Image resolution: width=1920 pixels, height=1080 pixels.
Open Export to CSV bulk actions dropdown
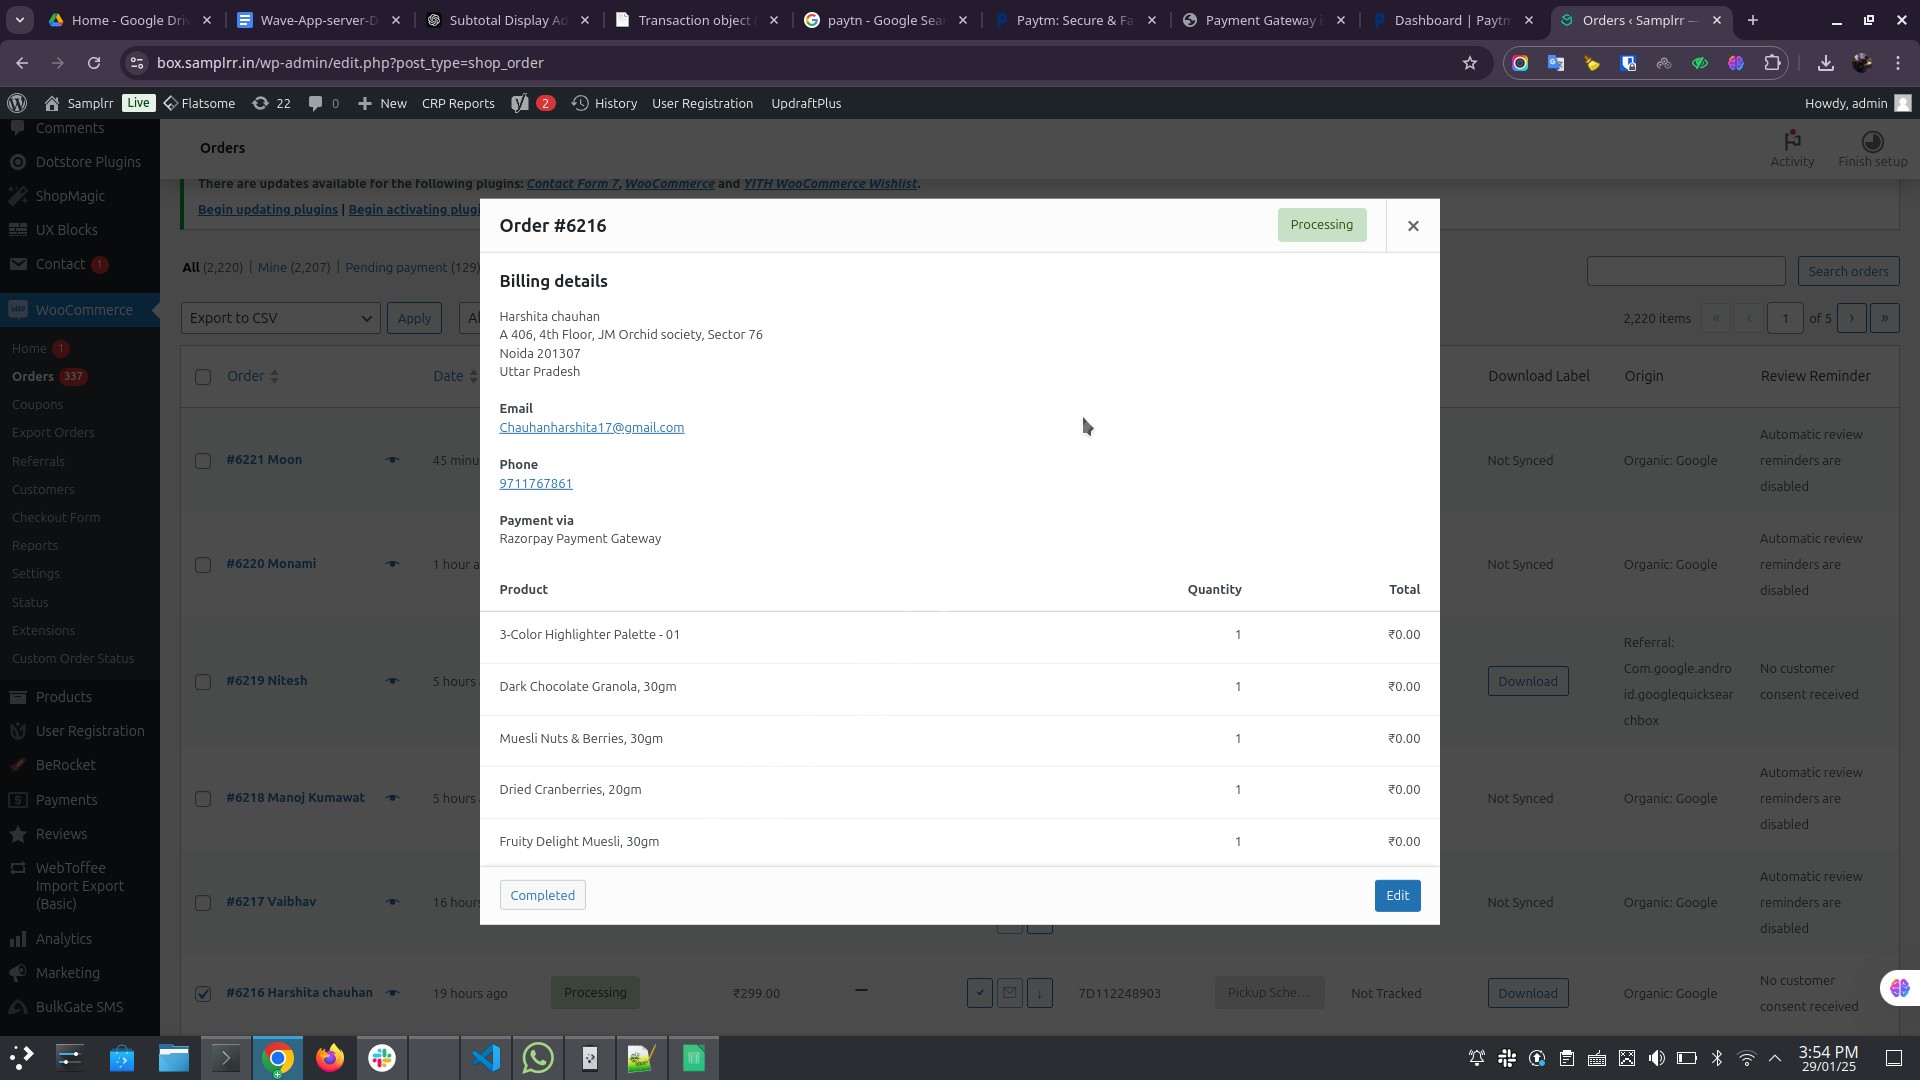coord(280,318)
